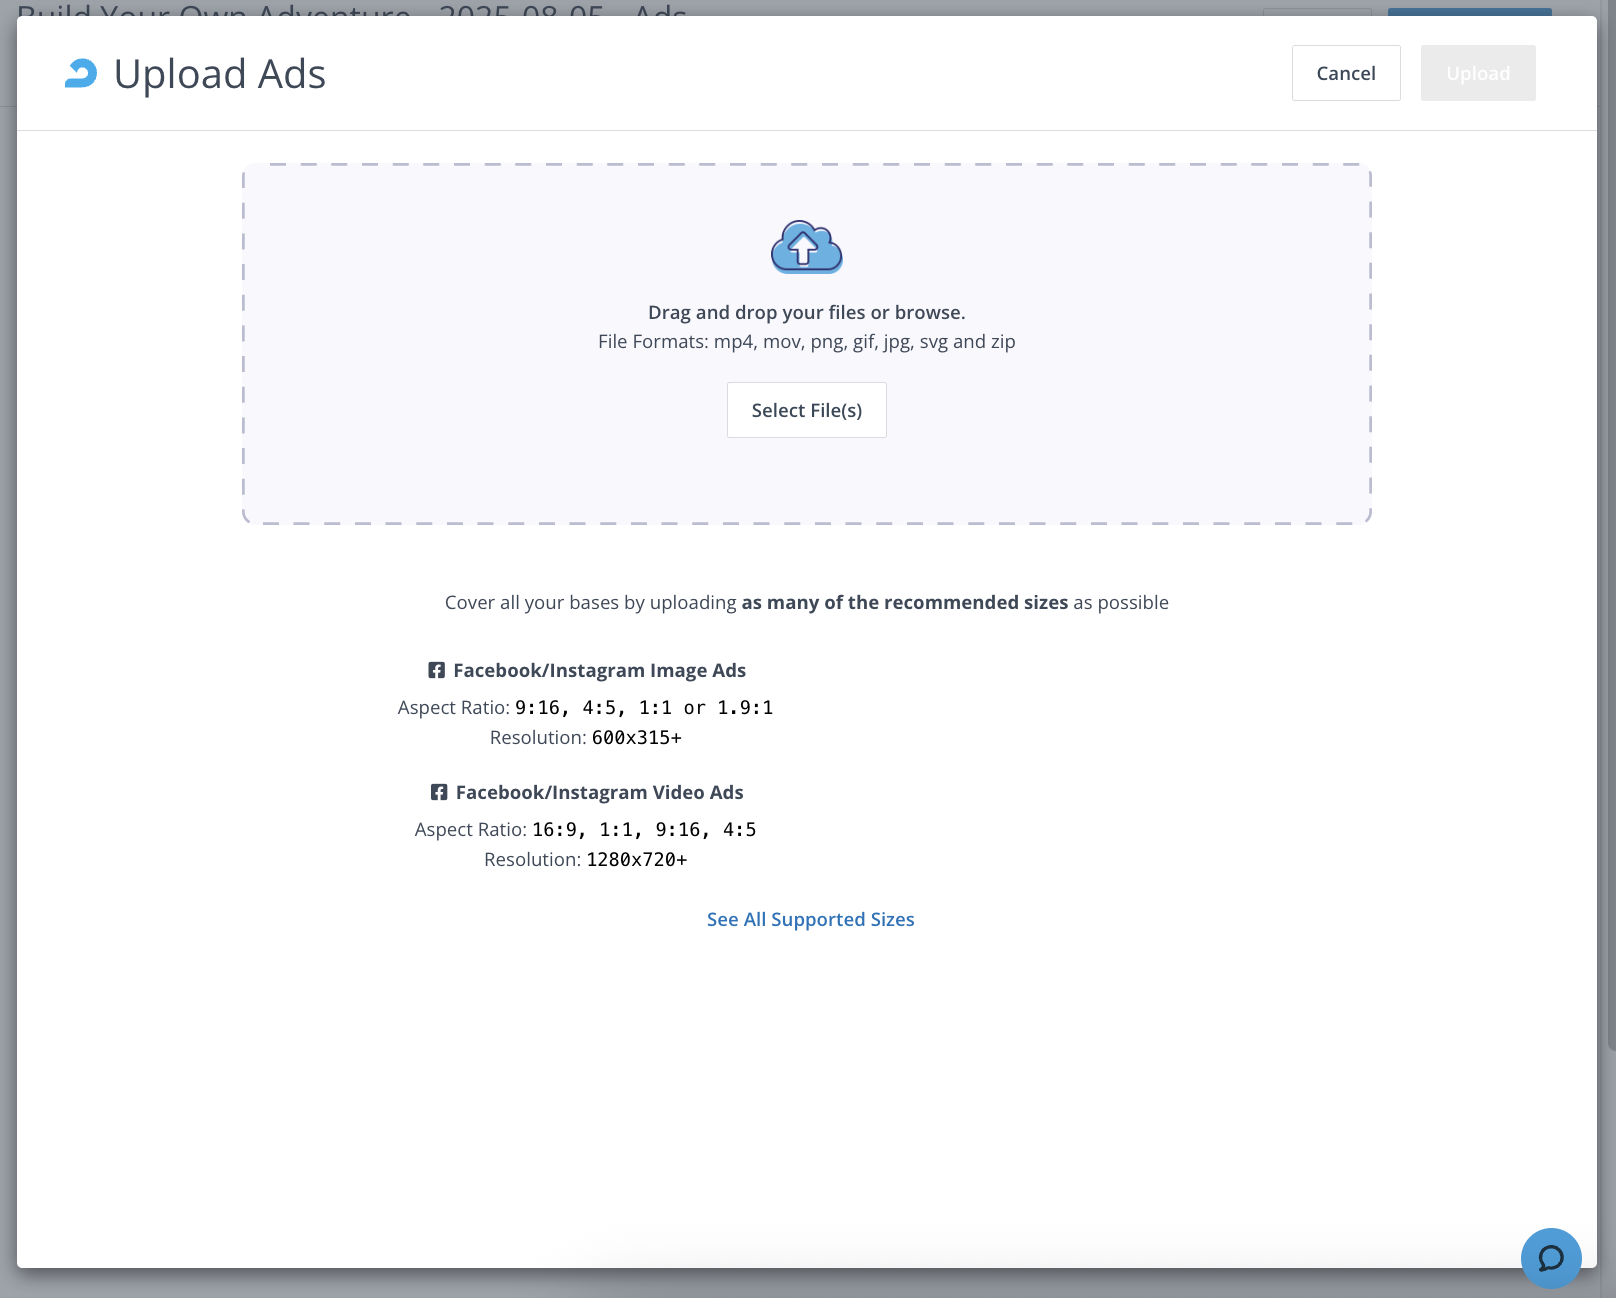
Task: Open the See All Supported Sizes link
Action: point(810,919)
